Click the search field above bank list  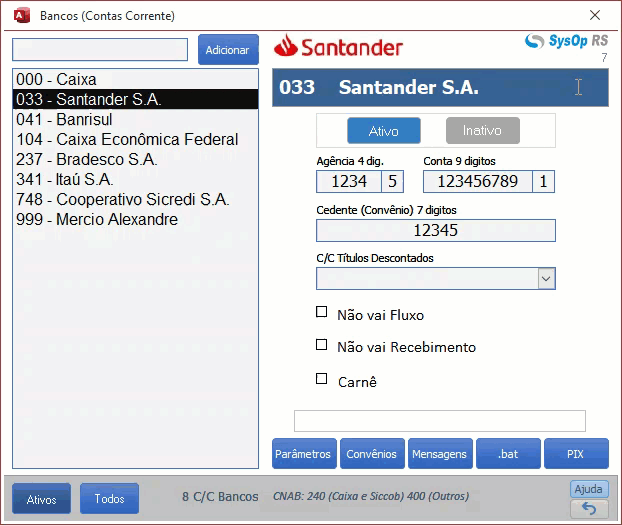click(x=100, y=50)
